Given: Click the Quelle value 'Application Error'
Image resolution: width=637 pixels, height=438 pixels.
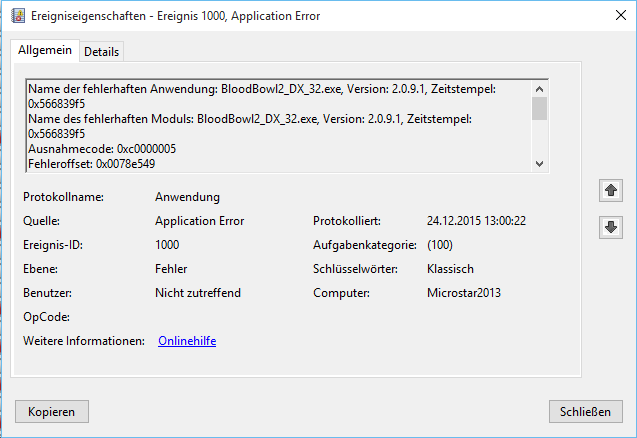Looking at the screenshot, I should coord(199,221).
